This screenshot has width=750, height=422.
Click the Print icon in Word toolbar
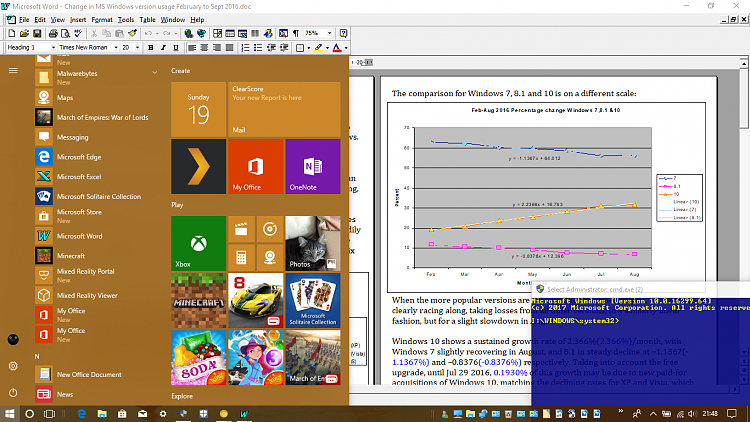click(x=53, y=33)
